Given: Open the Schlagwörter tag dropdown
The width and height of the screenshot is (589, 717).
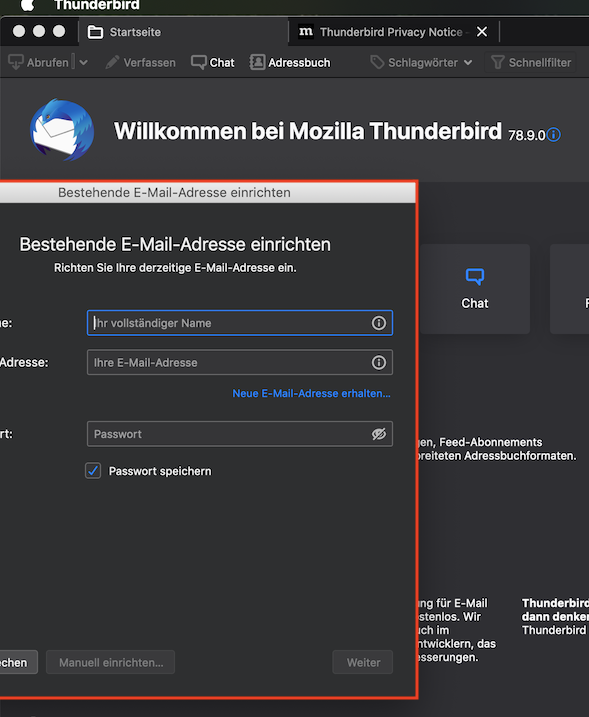Looking at the screenshot, I should tap(421, 62).
